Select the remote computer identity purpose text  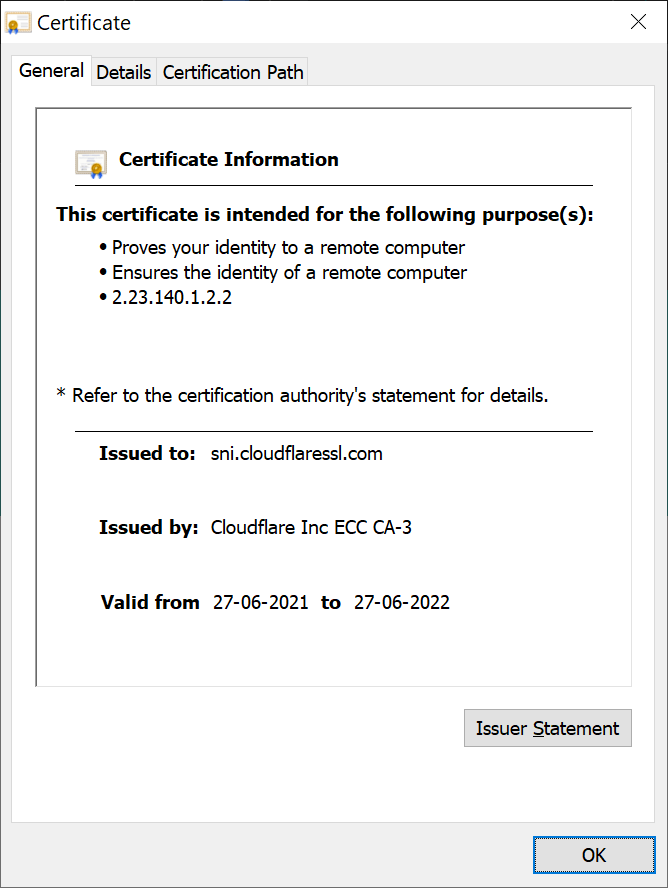pos(287,272)
